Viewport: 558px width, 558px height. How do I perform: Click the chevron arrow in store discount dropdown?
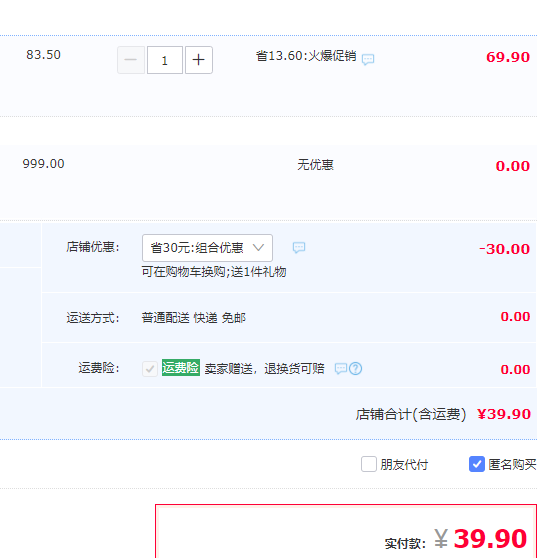[x=258, y=247]
